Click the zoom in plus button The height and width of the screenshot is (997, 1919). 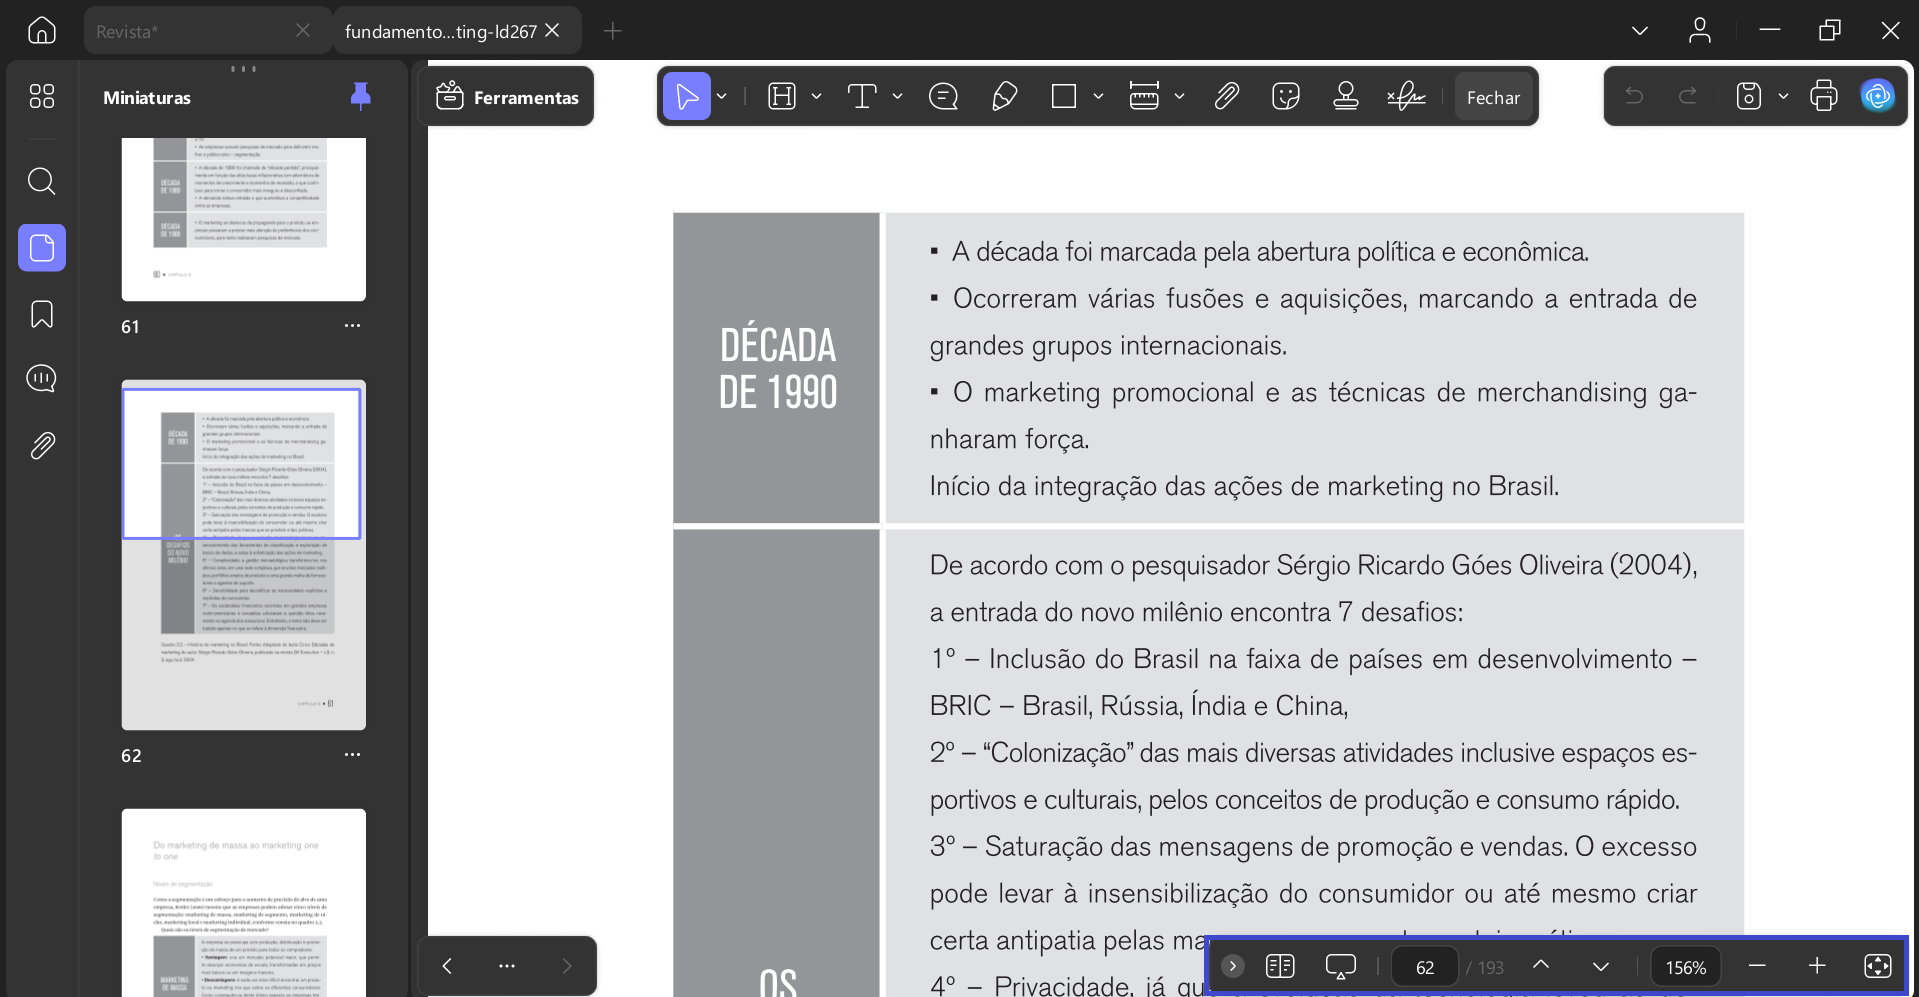[1817, 966]
